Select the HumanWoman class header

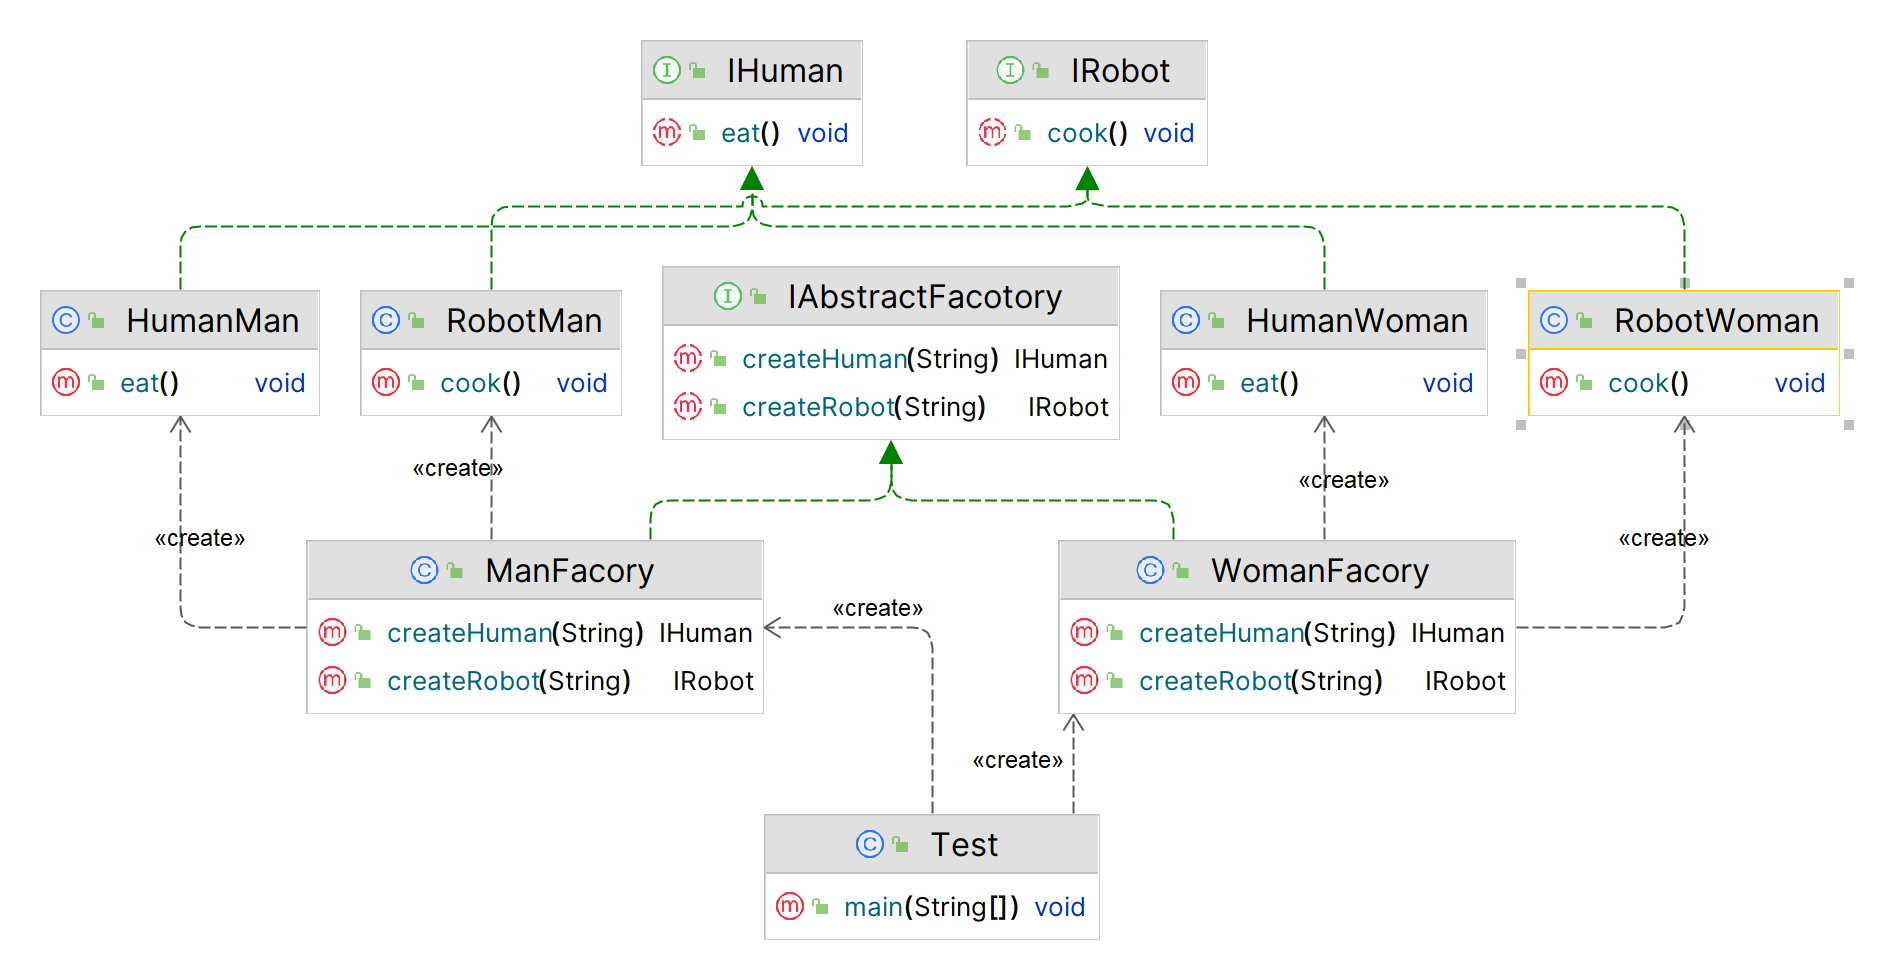tap(1356, 320)
